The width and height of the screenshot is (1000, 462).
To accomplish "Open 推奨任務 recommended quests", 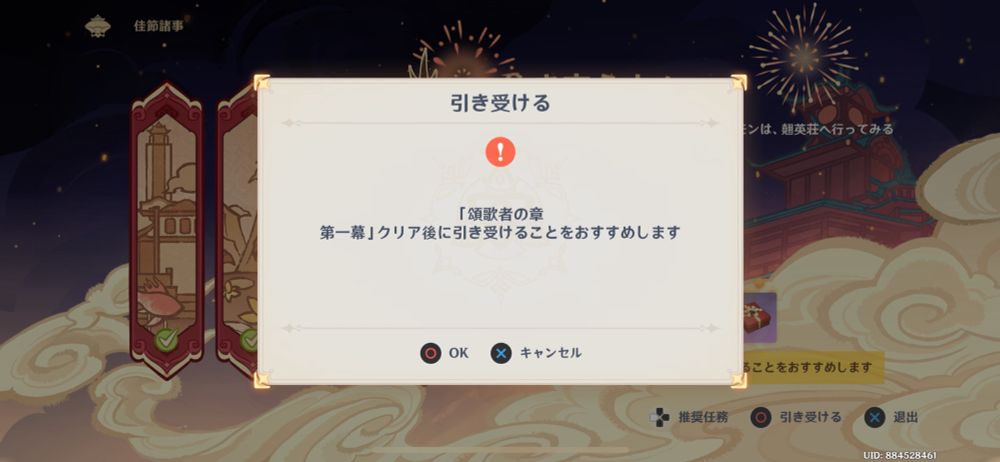I will click(x=703, y=418).
